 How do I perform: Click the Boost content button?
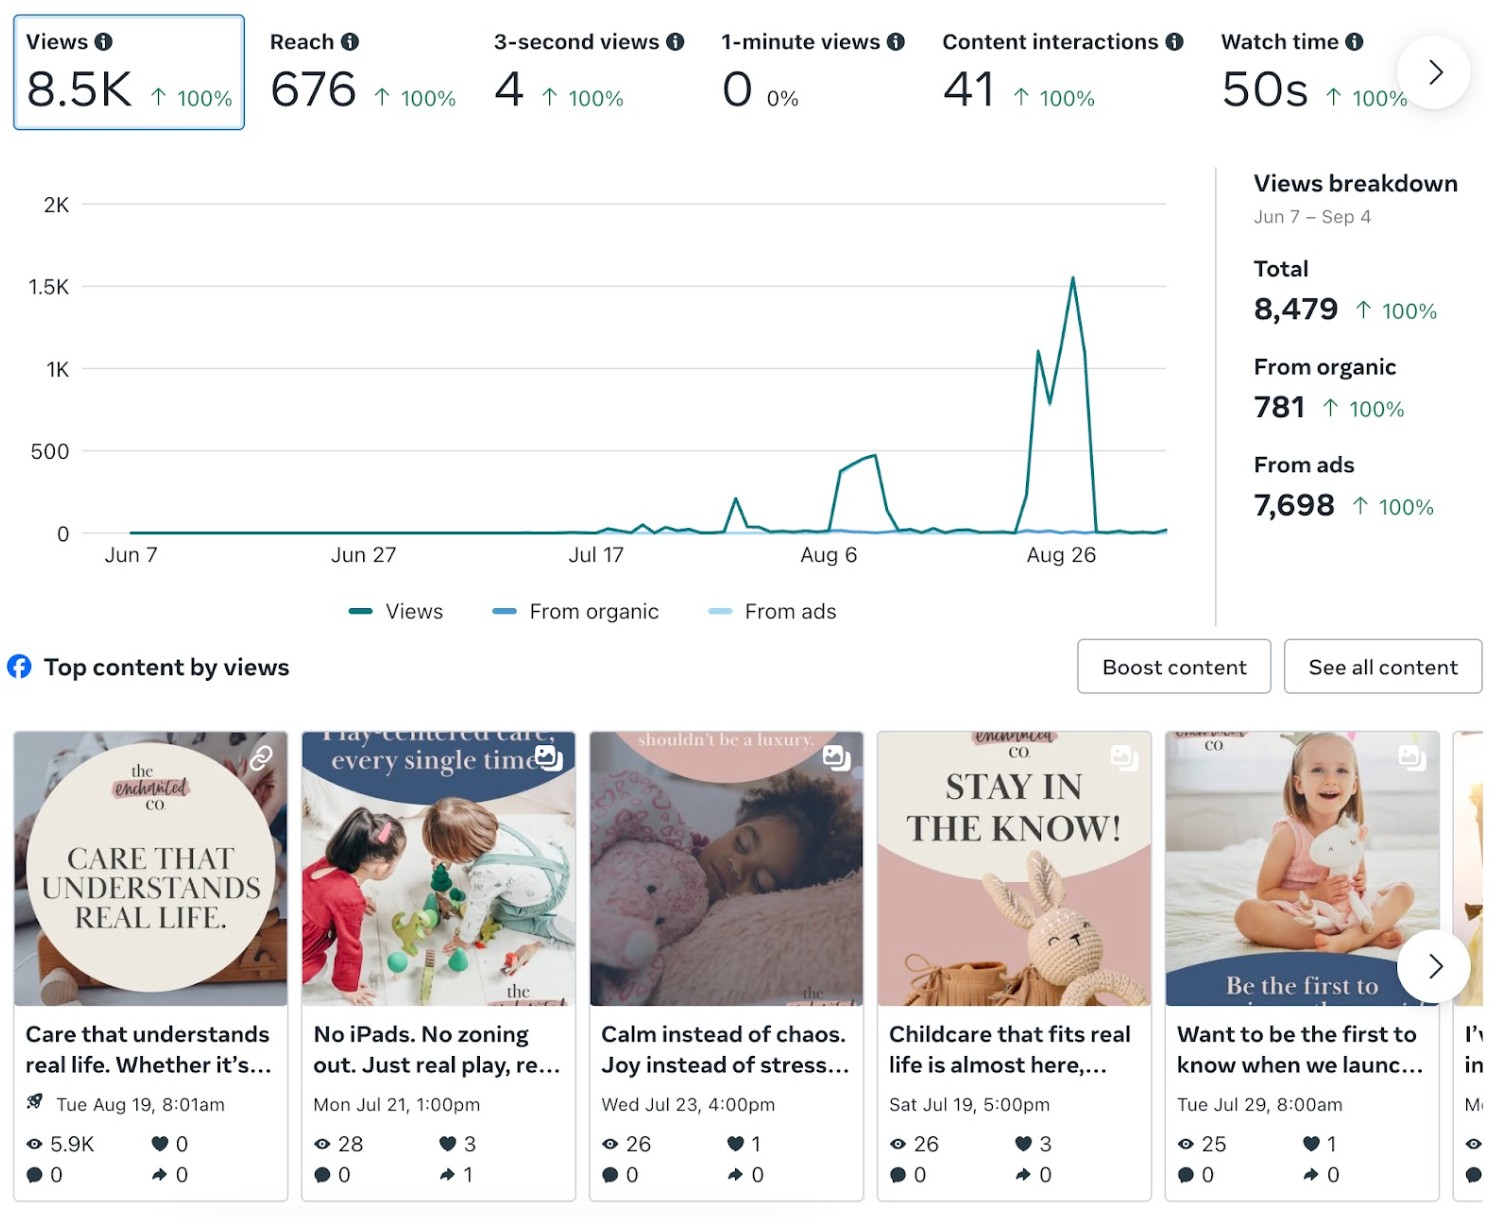coord(1174,667)
